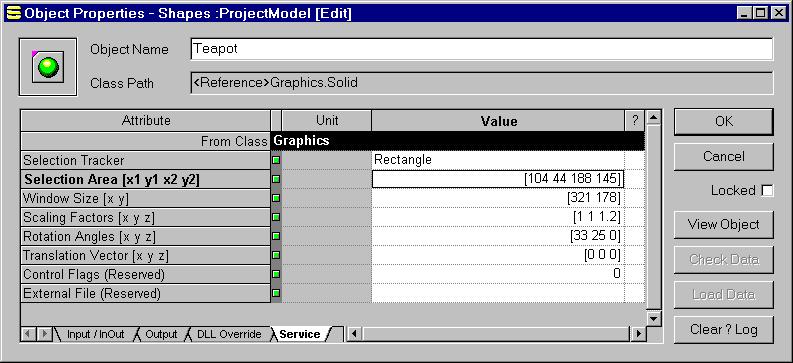The width and height of the screenshot is (793, 363).
Task: Click Window Size value [321 178]
Action: click(x=498, y=198)
